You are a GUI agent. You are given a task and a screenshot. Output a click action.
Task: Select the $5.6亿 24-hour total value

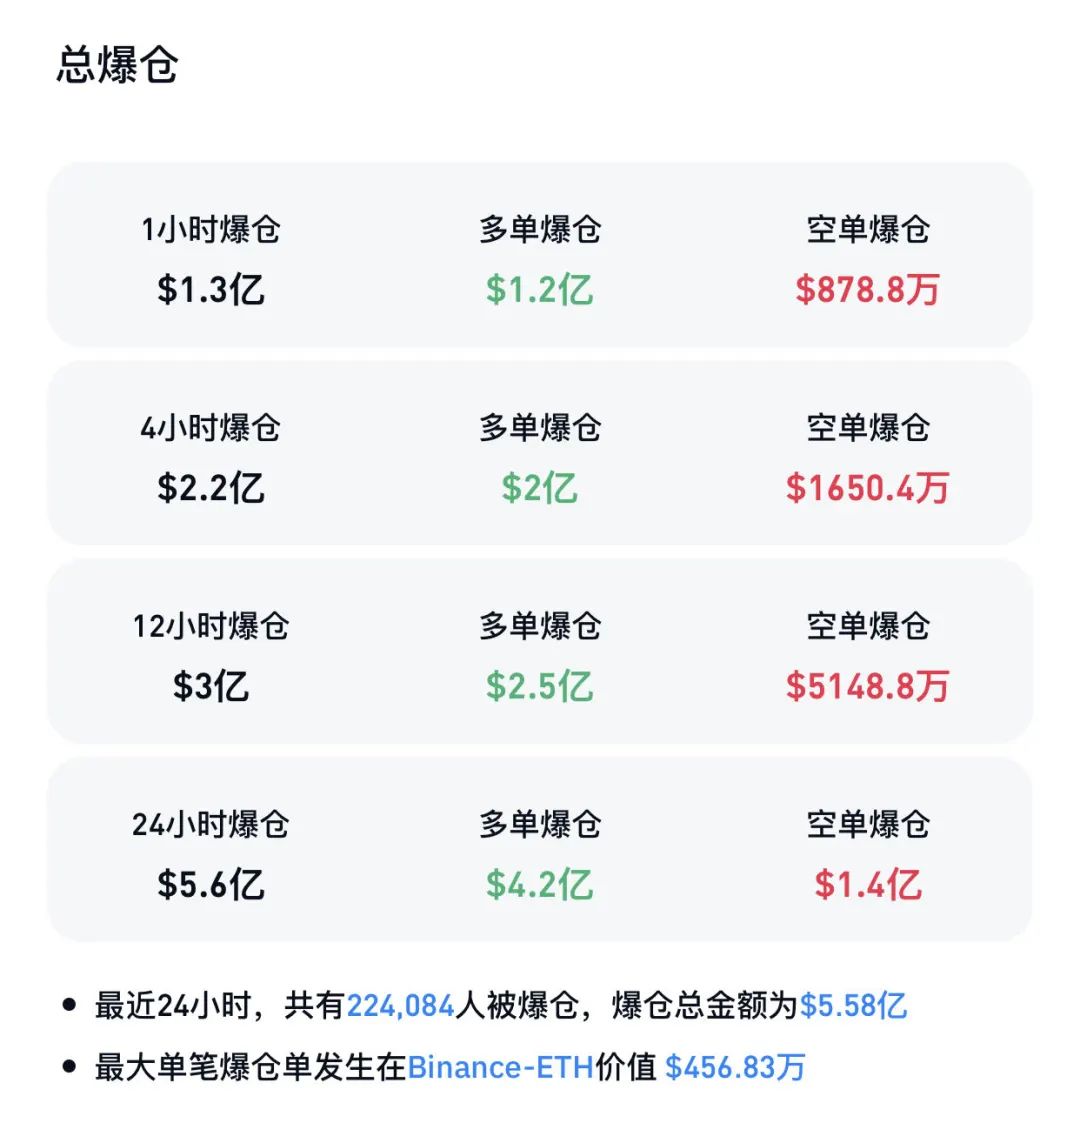click(x=210, y=884)
